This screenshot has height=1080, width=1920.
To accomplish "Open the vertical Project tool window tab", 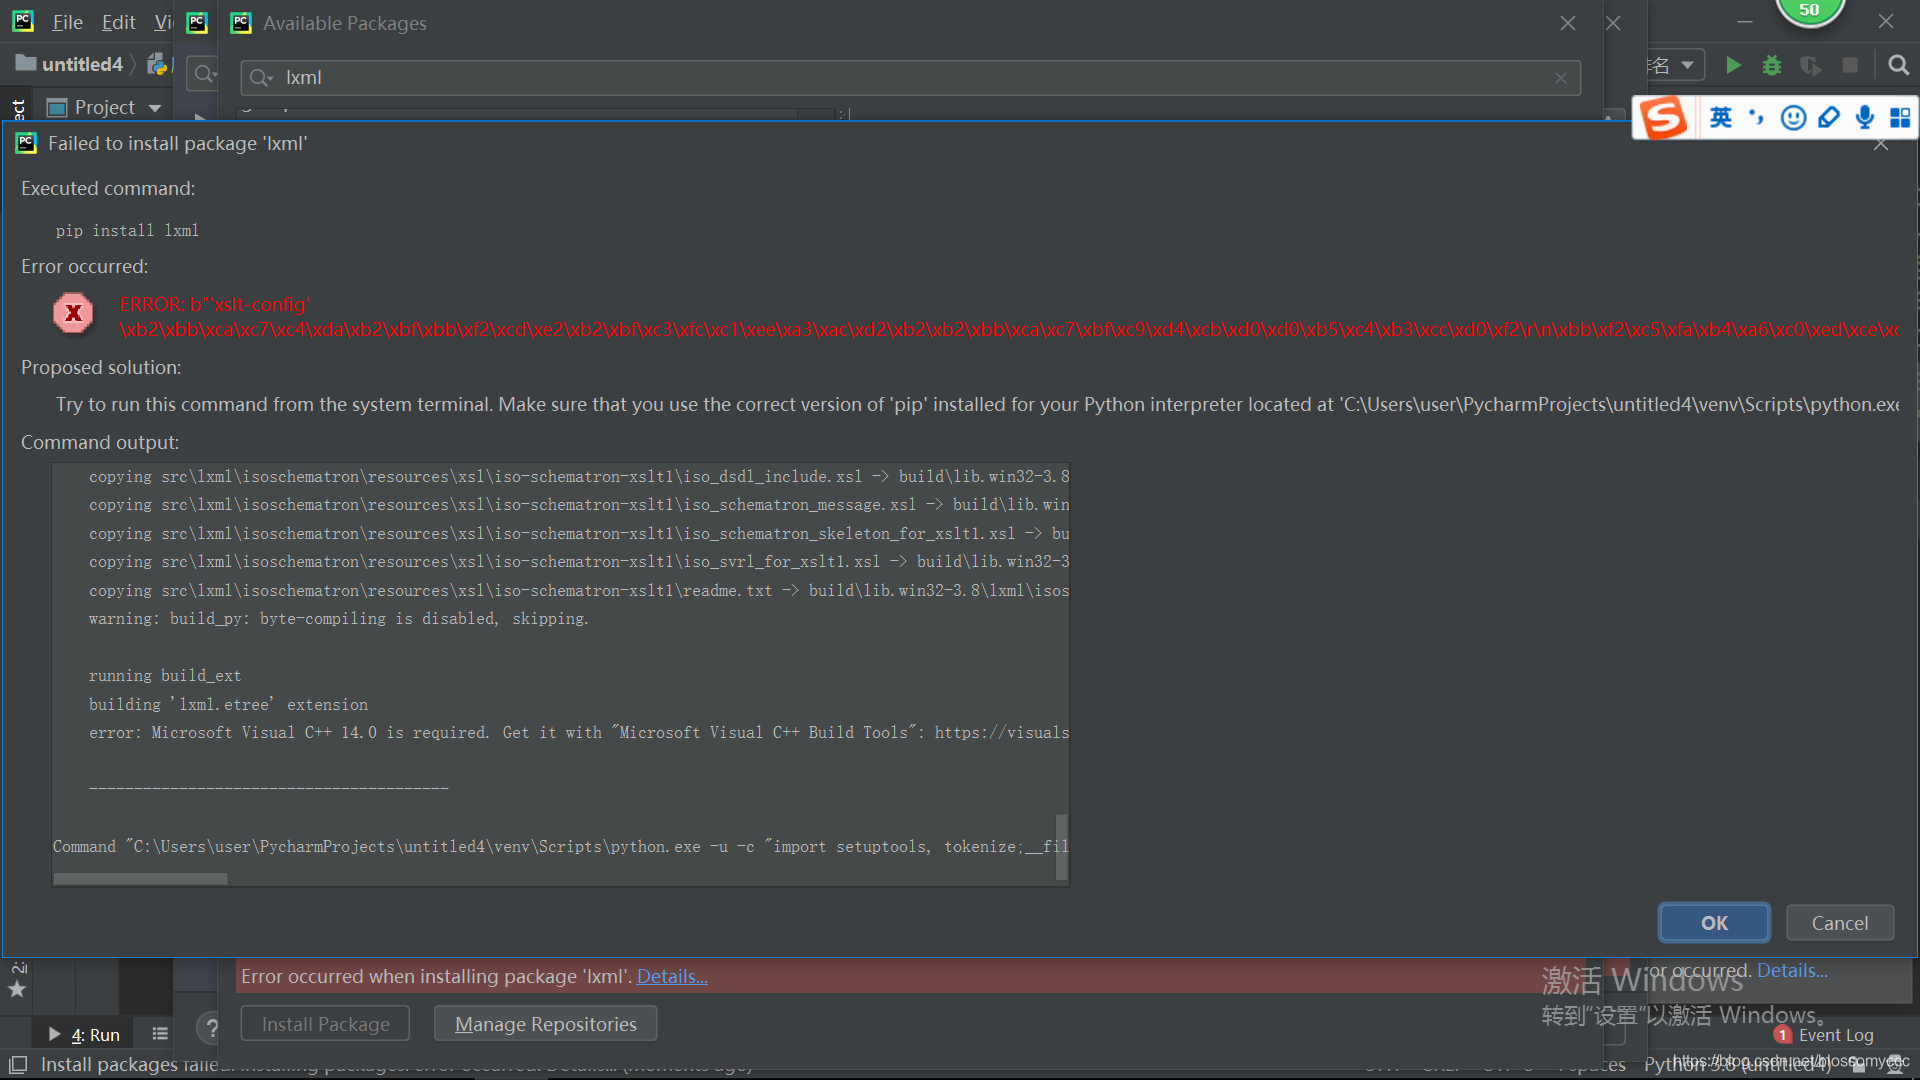I will tap(18, 108).
